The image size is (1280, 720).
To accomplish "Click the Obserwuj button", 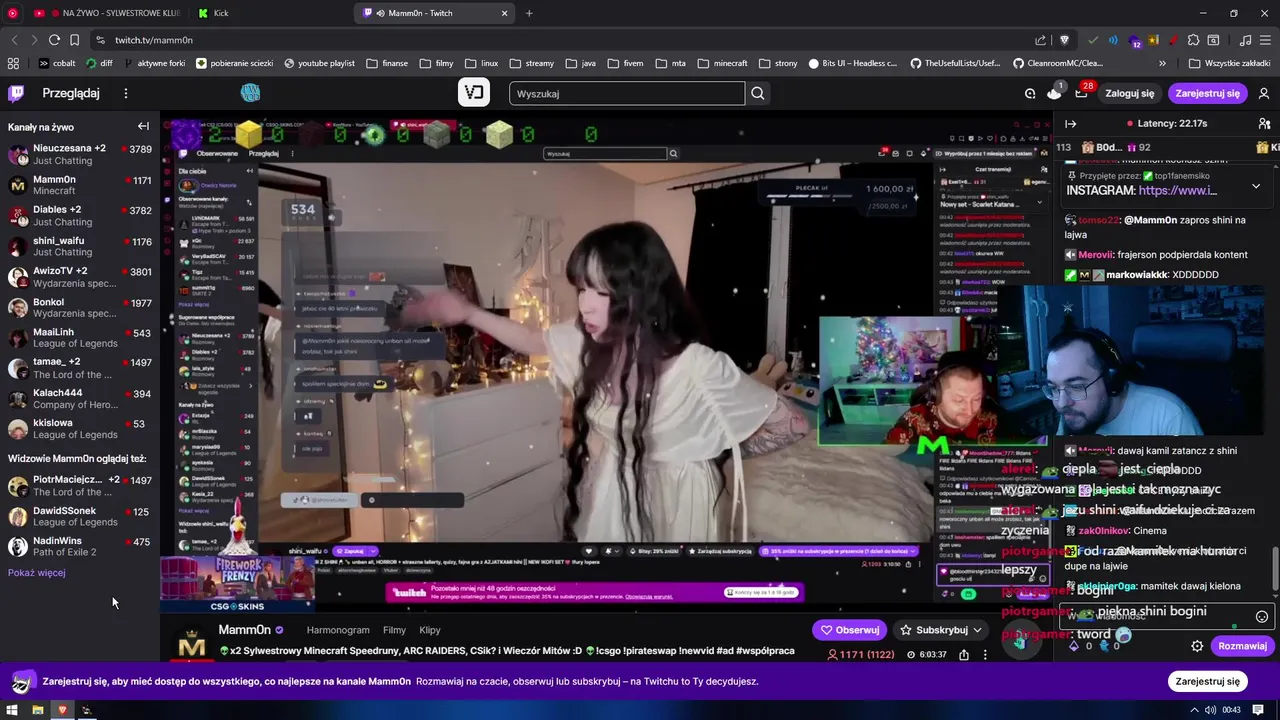I will [850, 630].
